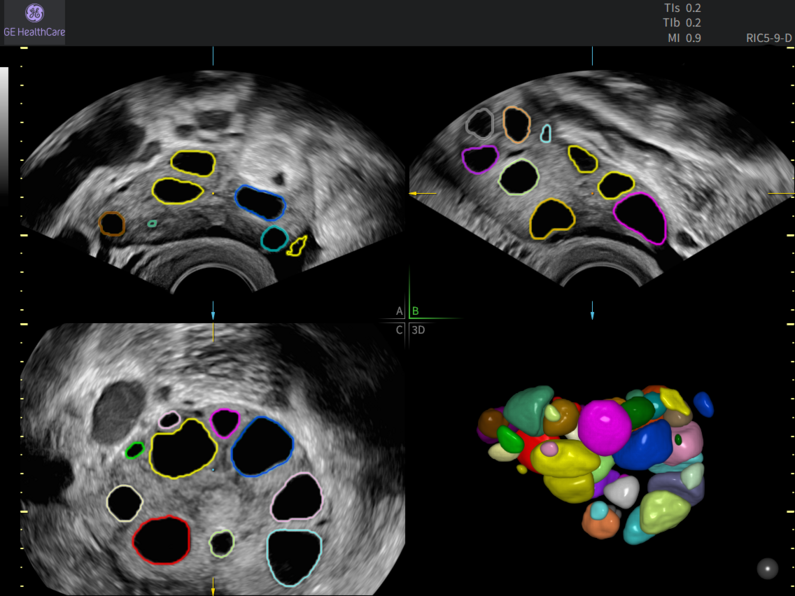Select the large cyan-outlined follicle in plane C

point(295,556)
